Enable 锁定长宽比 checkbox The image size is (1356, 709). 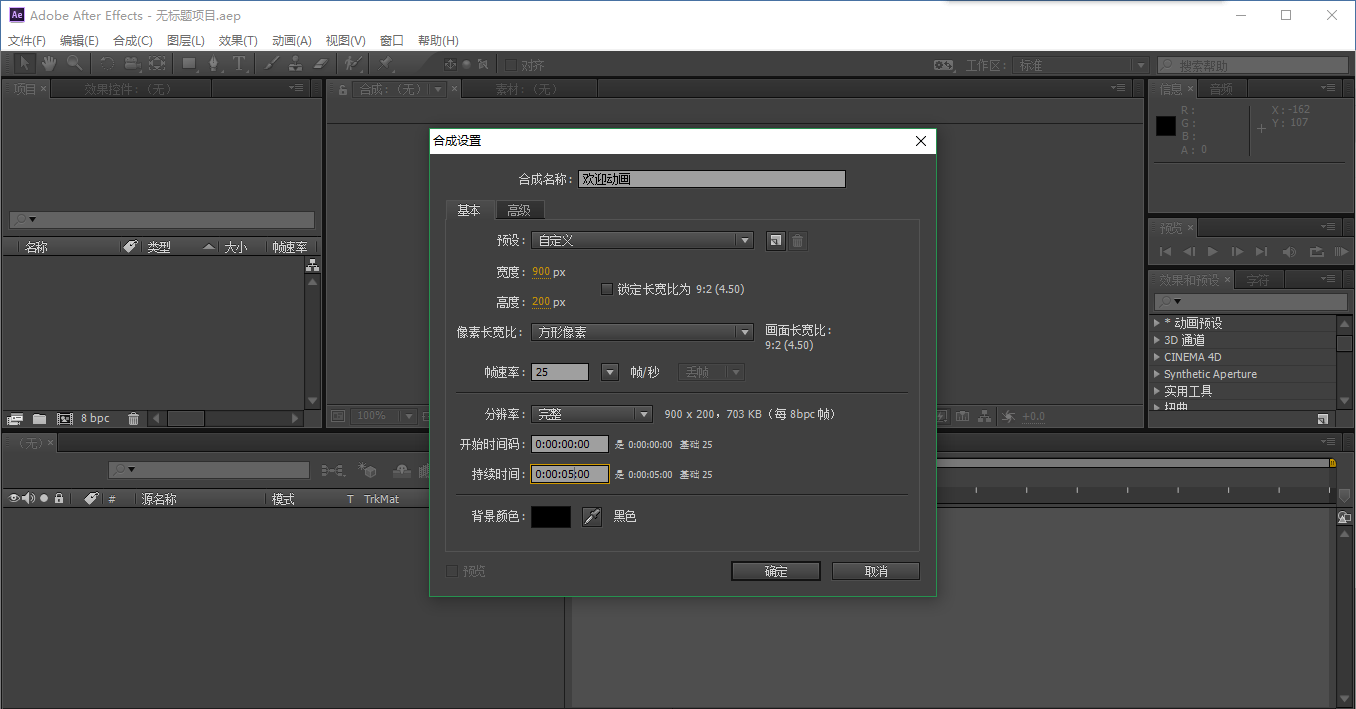[607, 289]
